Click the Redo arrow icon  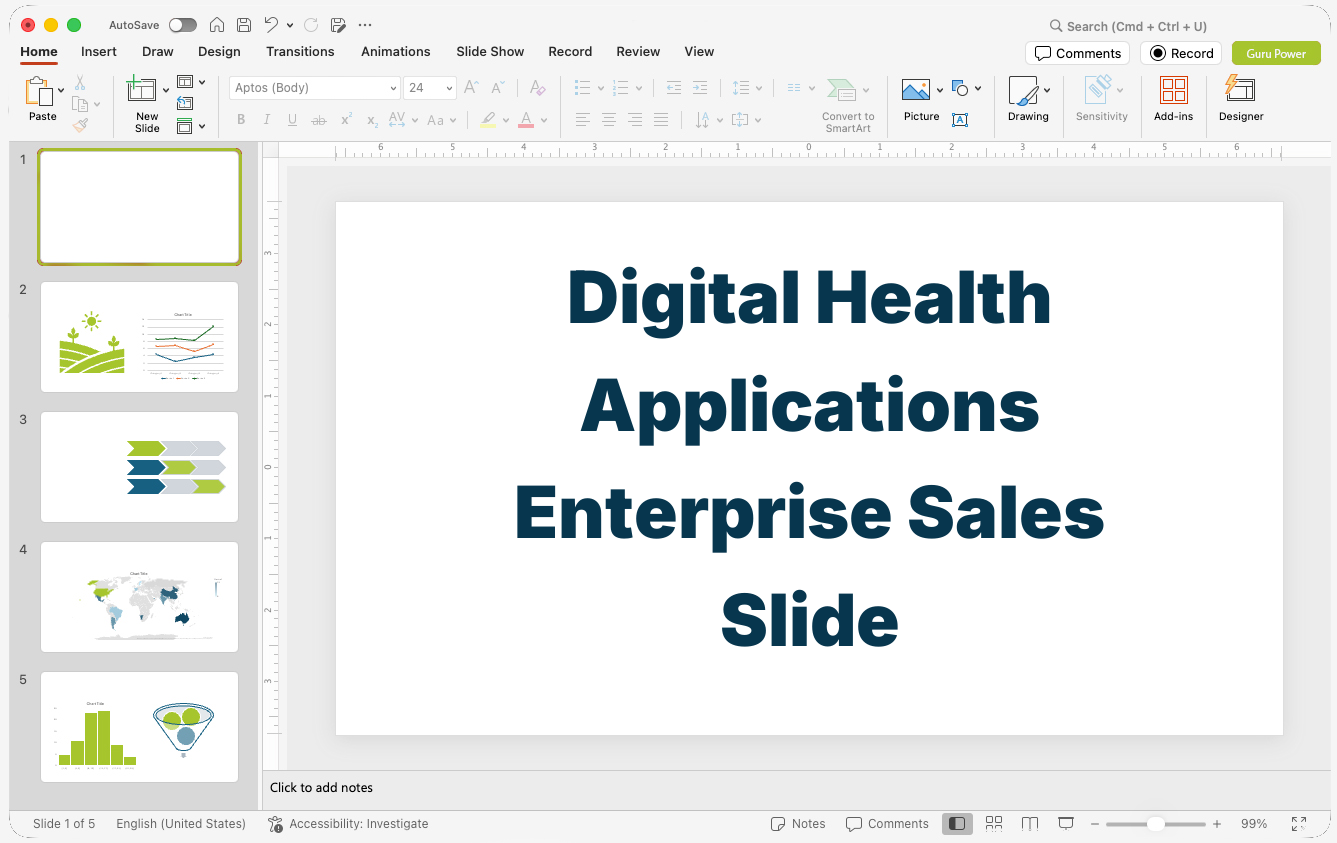(x=310, y=25)
